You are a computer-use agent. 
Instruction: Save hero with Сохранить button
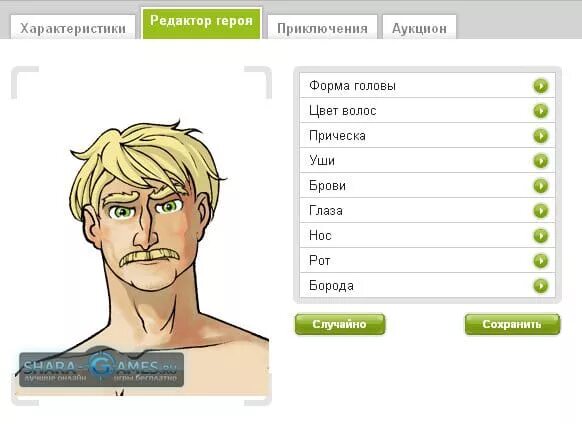click(x=512, y=324)
